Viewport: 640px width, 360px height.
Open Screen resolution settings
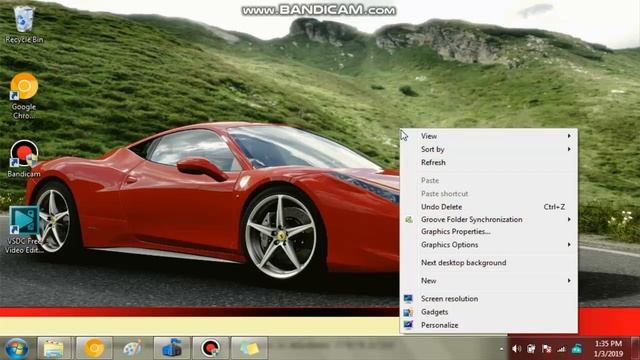489,299
